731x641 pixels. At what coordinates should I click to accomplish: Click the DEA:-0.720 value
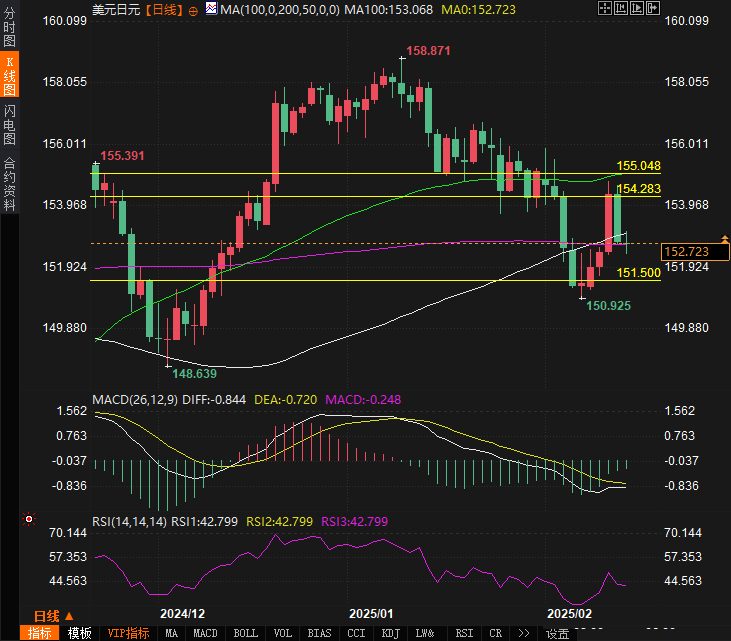(285, 400)
